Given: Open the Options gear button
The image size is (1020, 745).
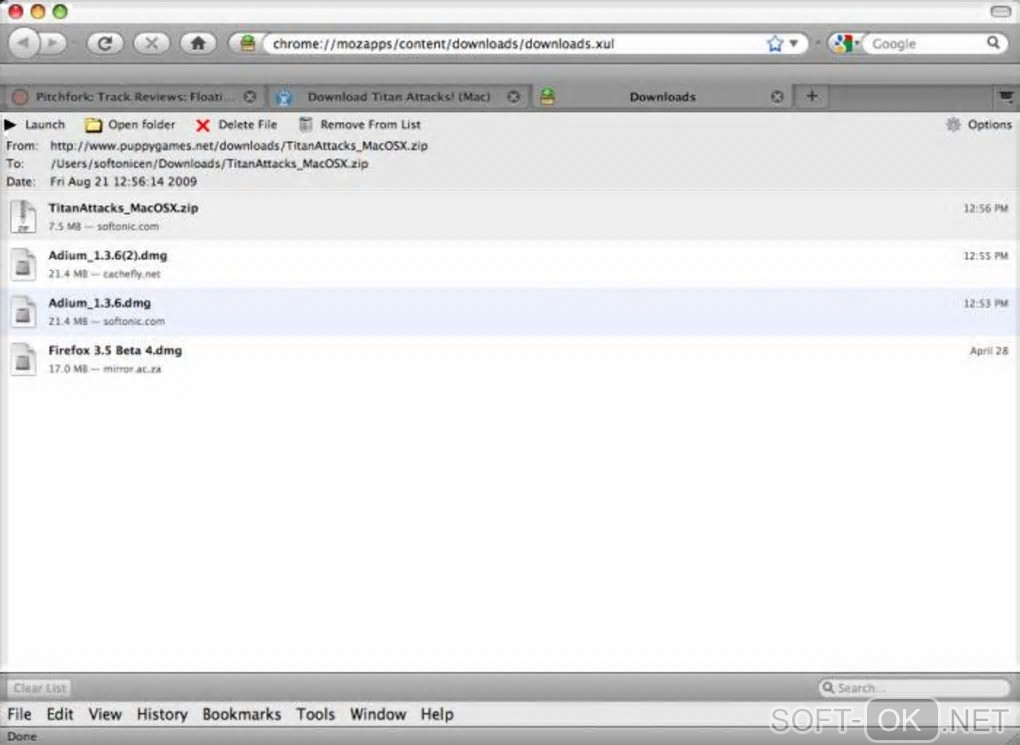Looking at the screenshot, I should click(x=979, y=124).
